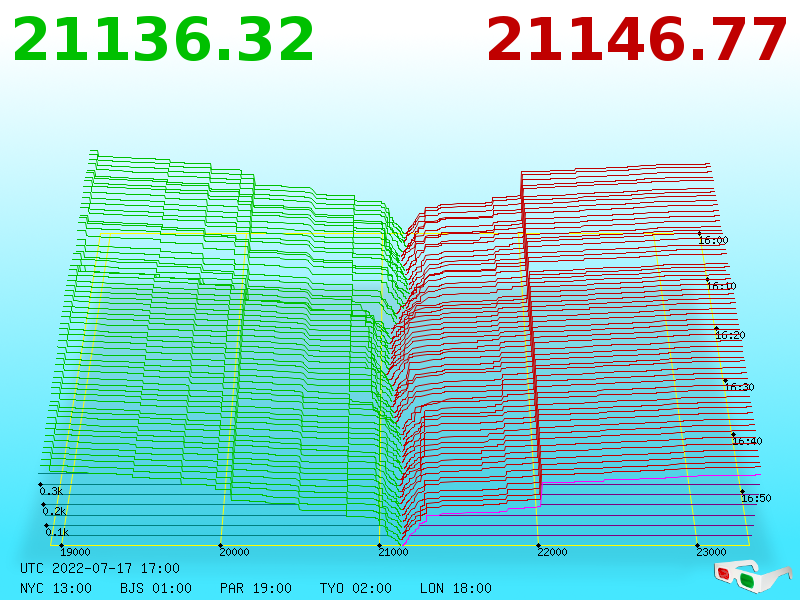Click the green bid price 21136.32
Image resolution: width=800 pixels, height=600 pixels.
pyautogui.click(x=163, y=40)
